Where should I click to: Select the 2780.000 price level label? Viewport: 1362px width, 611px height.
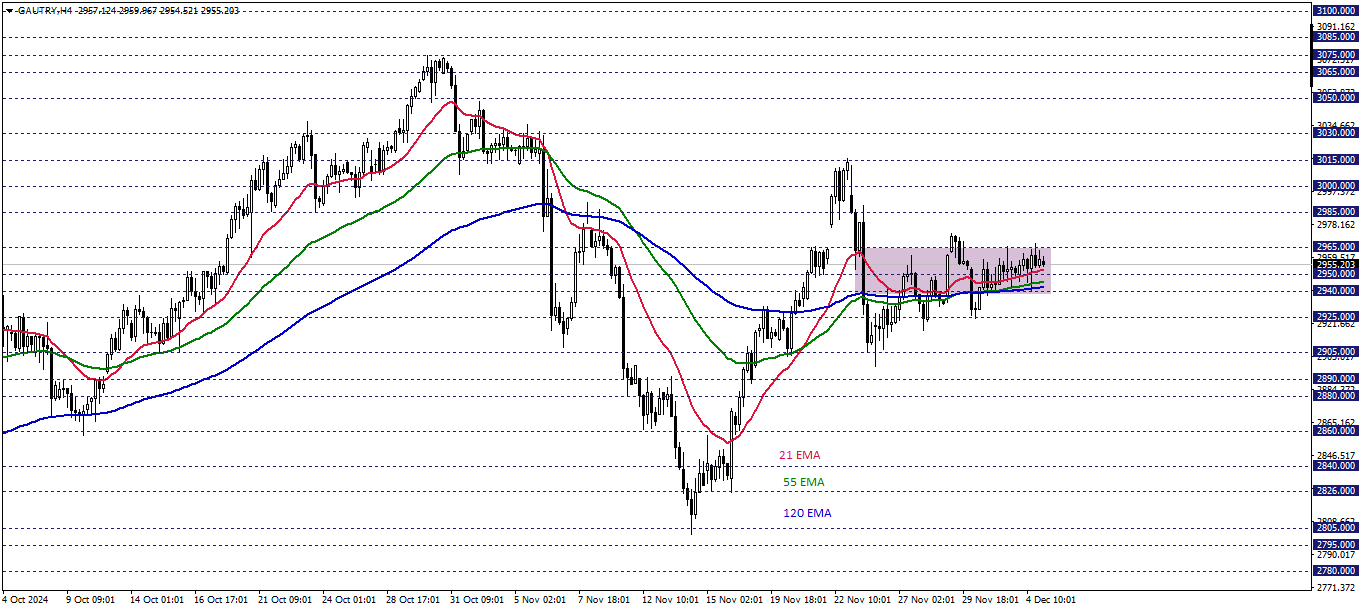coord(1335,571)
